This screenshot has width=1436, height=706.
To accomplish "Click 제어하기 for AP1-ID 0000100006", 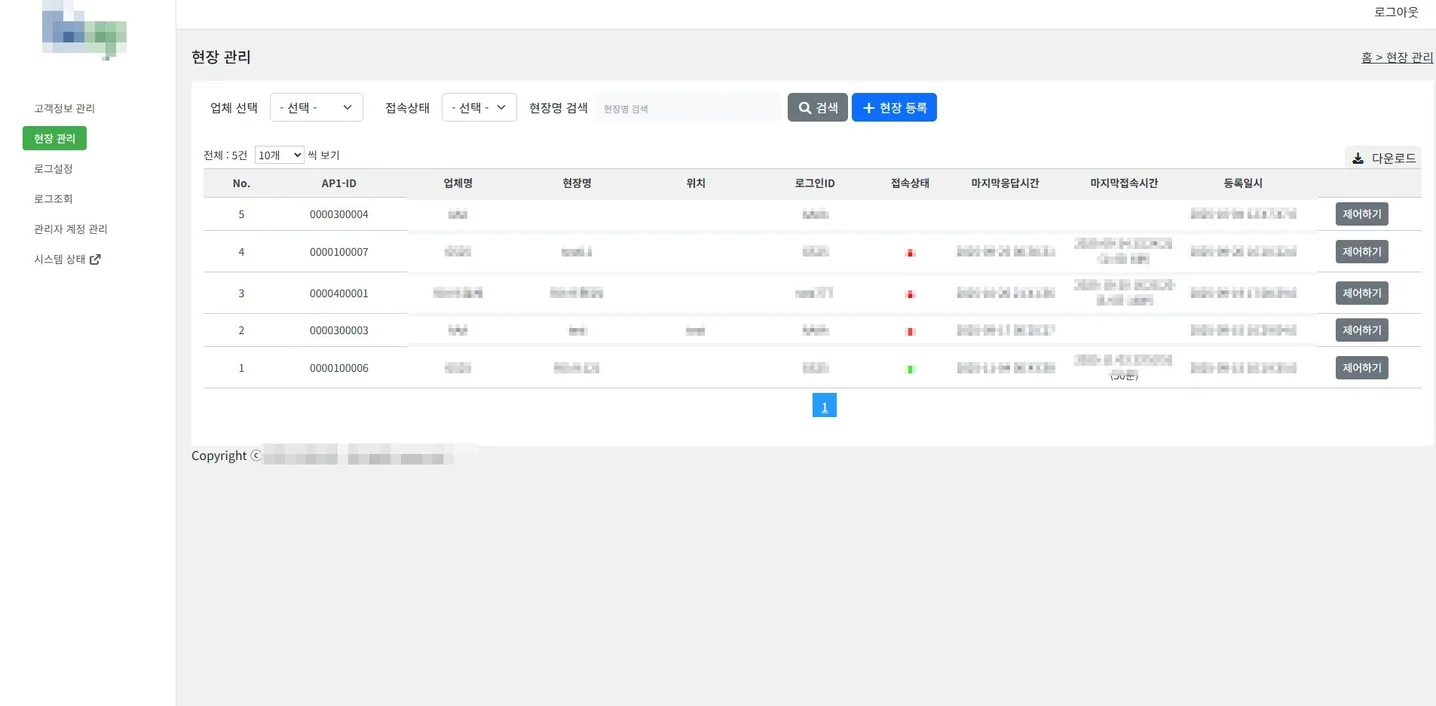I will 1362,368.
